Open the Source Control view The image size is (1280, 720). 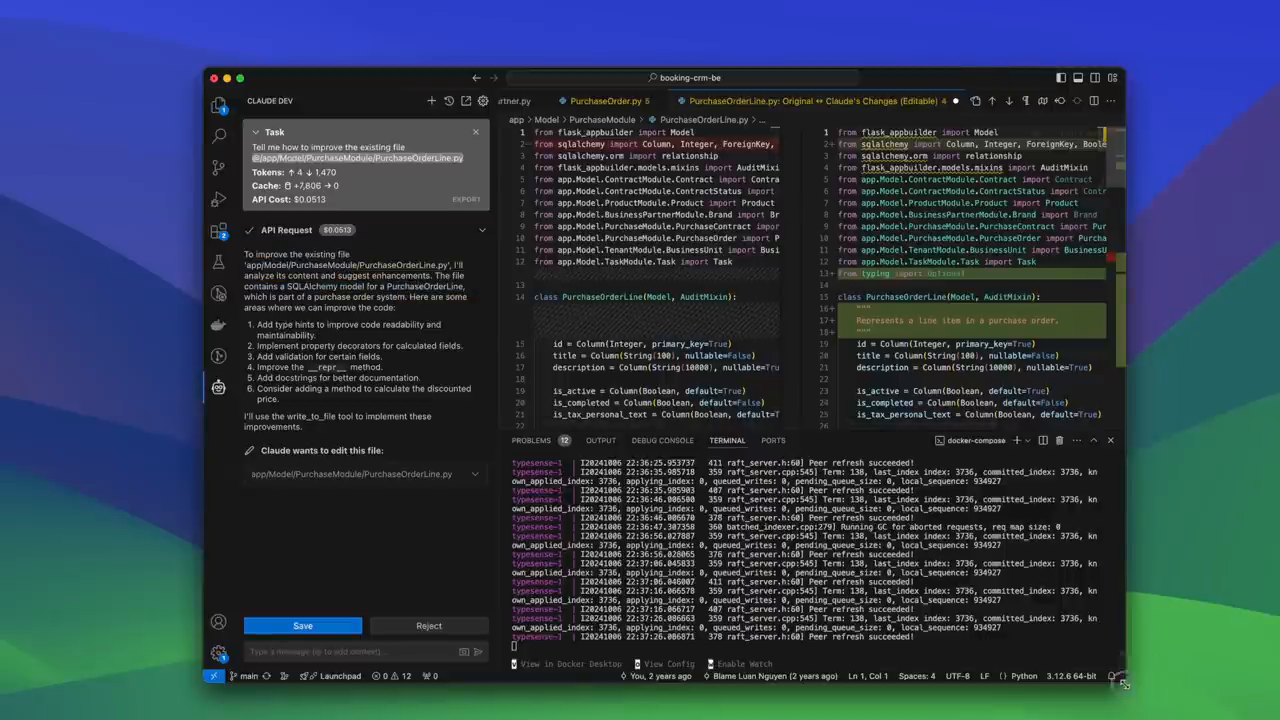[218, 167]
